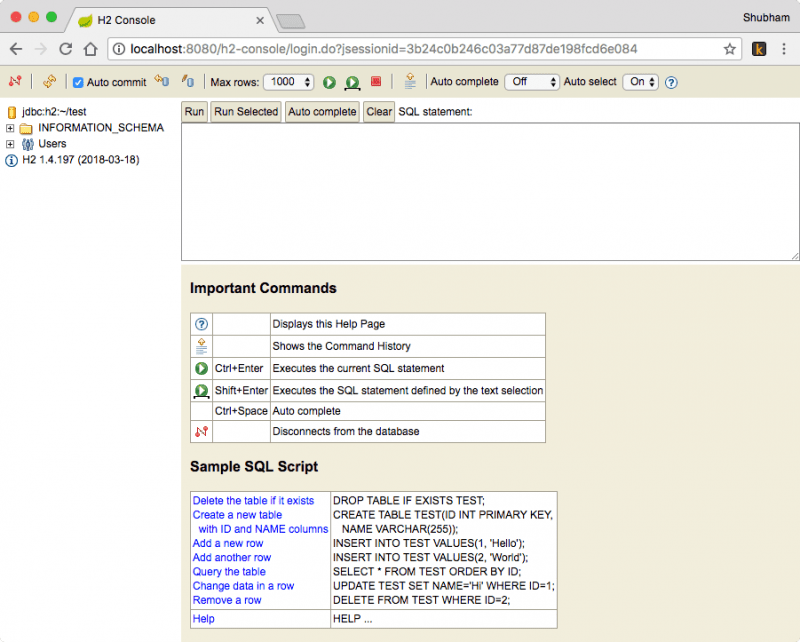Image resolution: width=800 pixels, height=642 pixels.
Task: Click the Rollback toolbar icon
Action: pos(162,81)
